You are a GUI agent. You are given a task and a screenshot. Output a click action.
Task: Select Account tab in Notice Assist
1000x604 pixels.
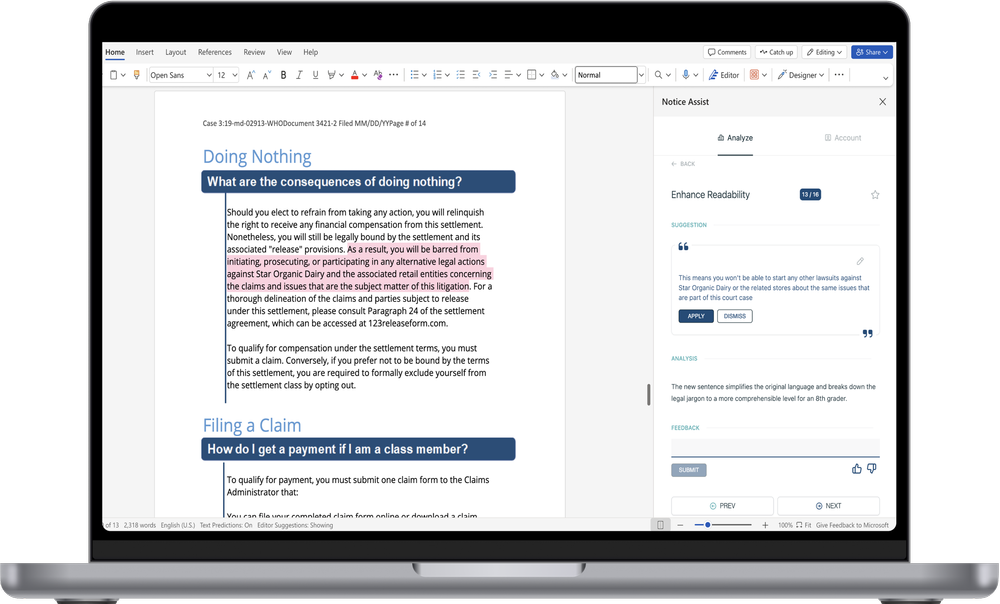[843, 138]
